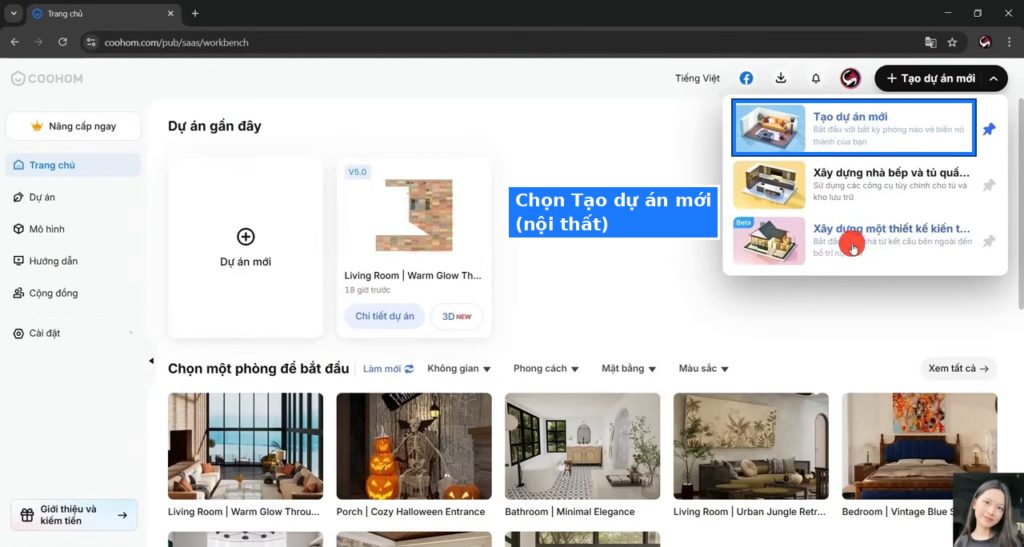Open the Mặt bằng dropdown filter
This screenshot has height=547, width=1024.
[x=628, y=369]
